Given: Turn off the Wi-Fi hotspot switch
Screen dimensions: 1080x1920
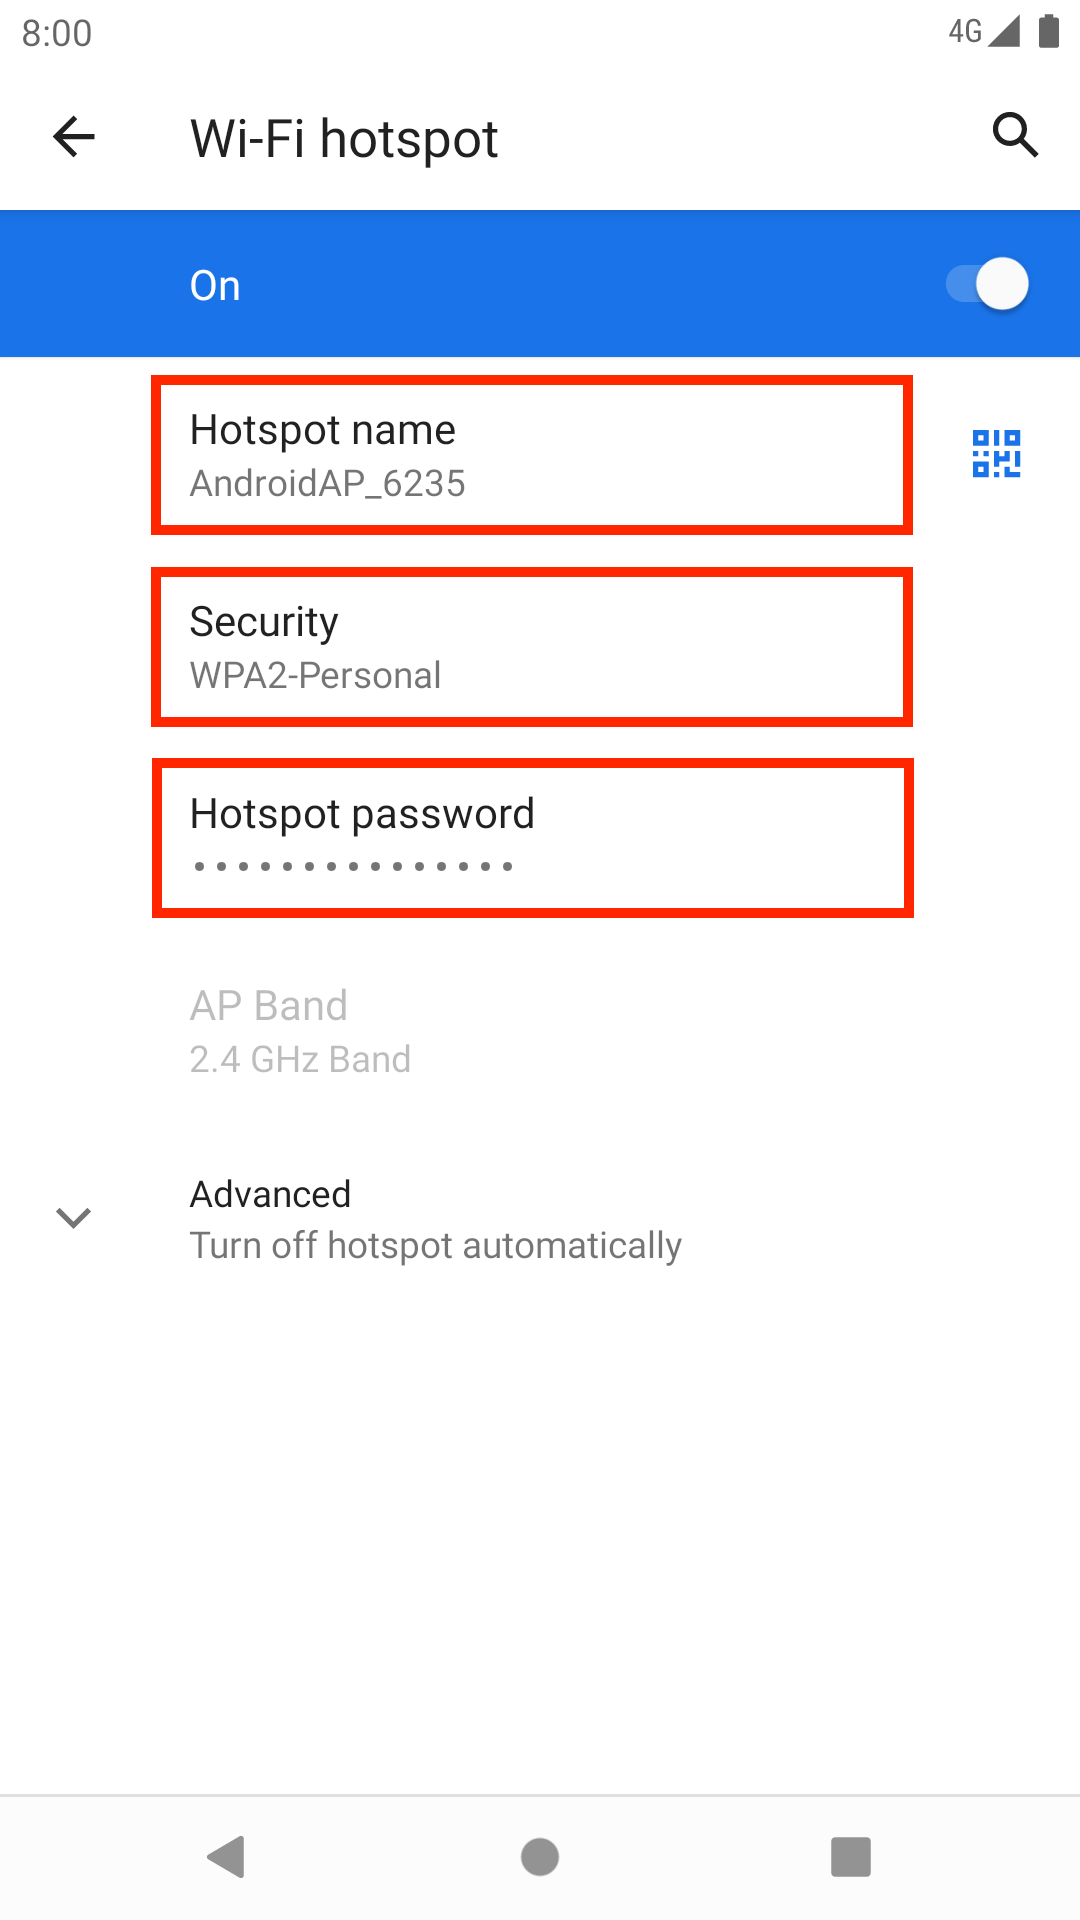Looking at the screenshot, I should pos(988,284).
